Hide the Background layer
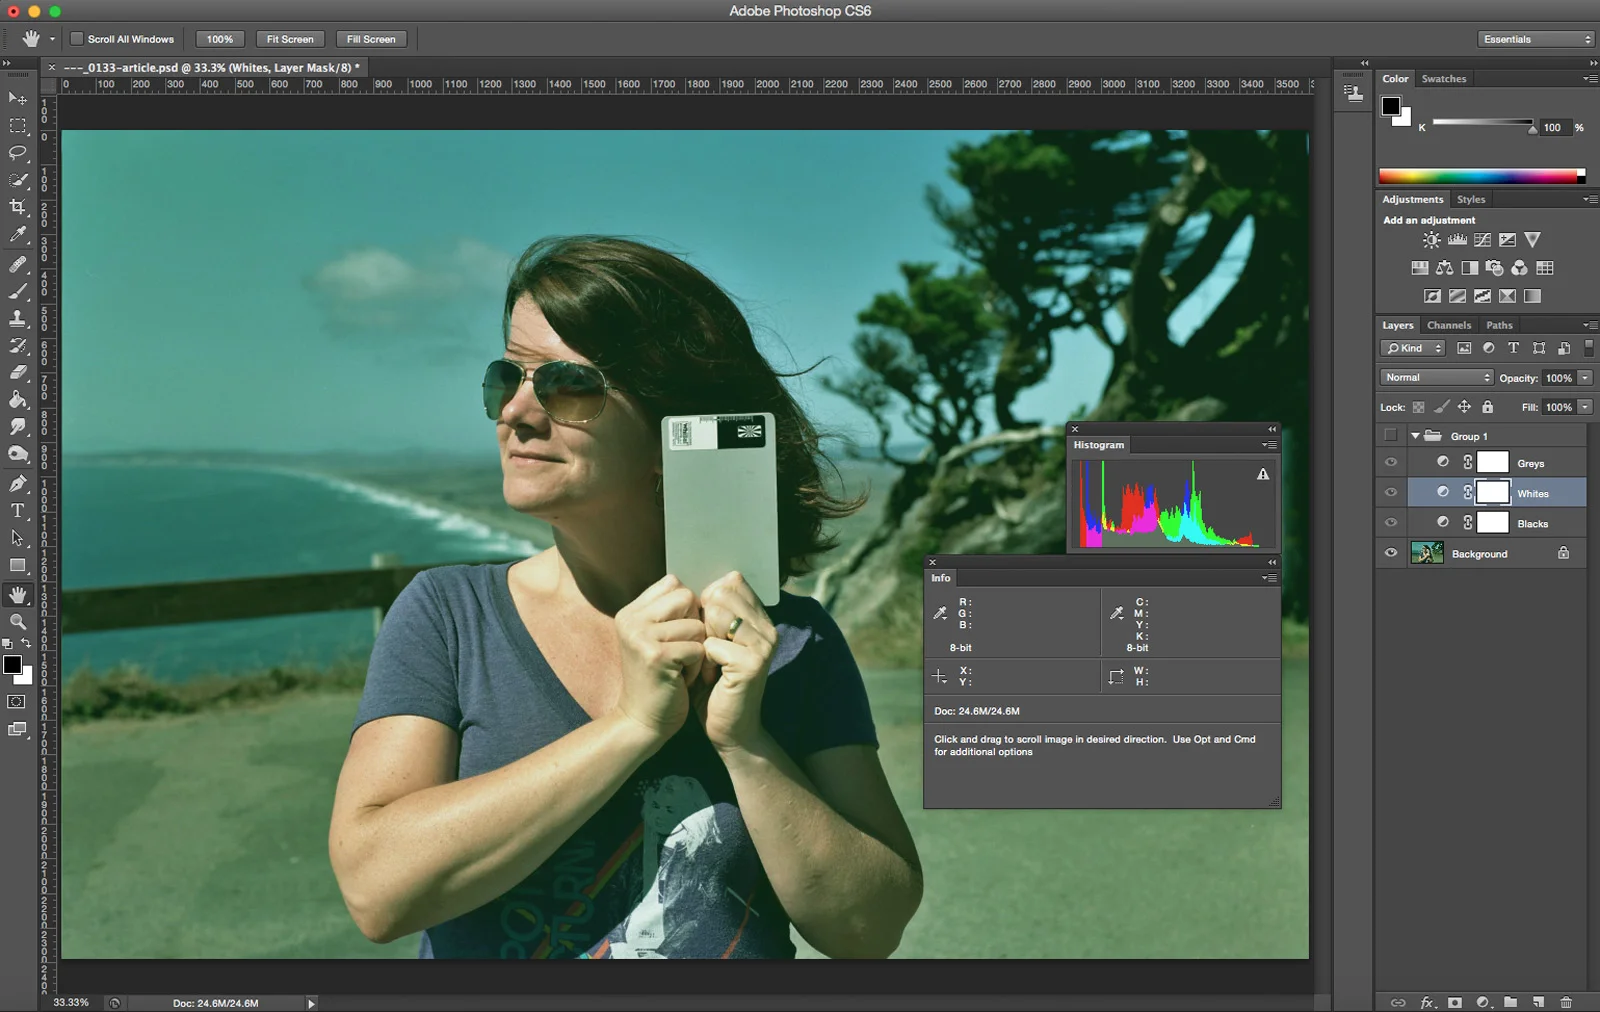Image resolution: width=1600 pixels, height=1012 pixels. pyautogui.click(x=1391, y=553)
